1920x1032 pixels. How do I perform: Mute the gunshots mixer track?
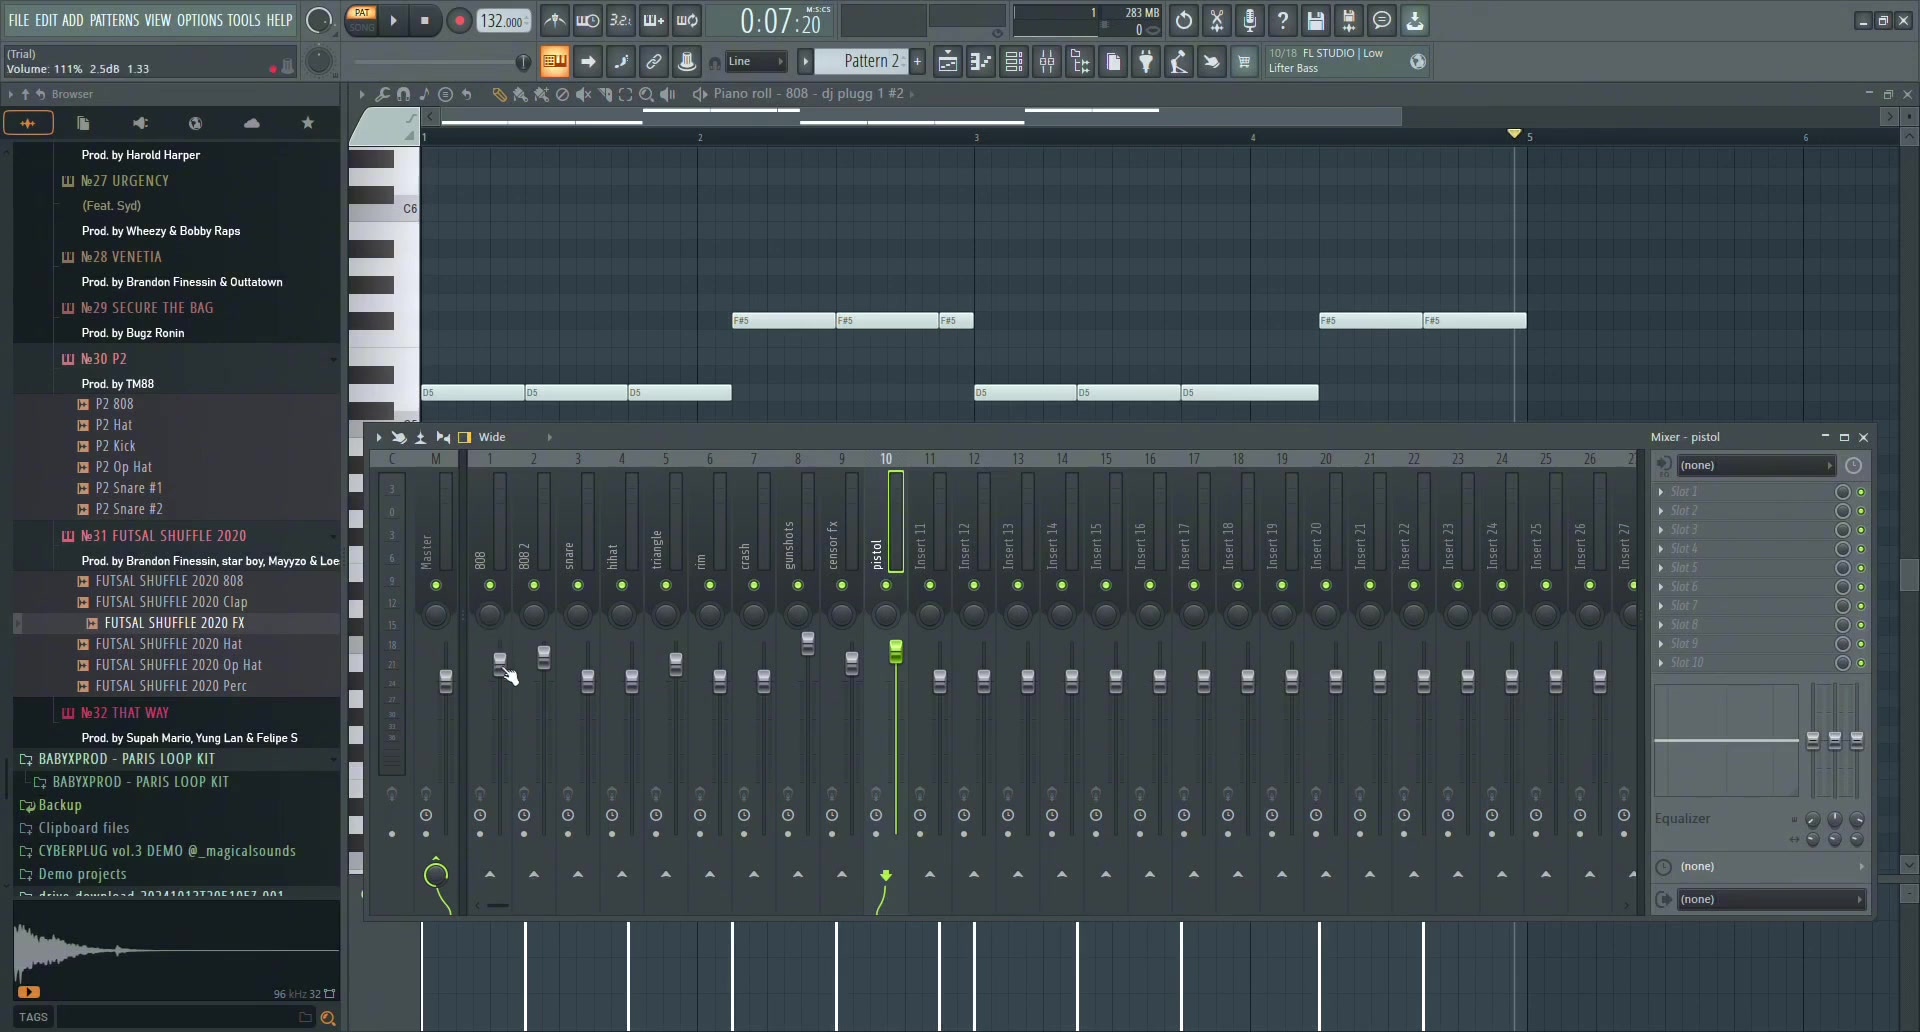pyautogui.click(x=798, y=585)
